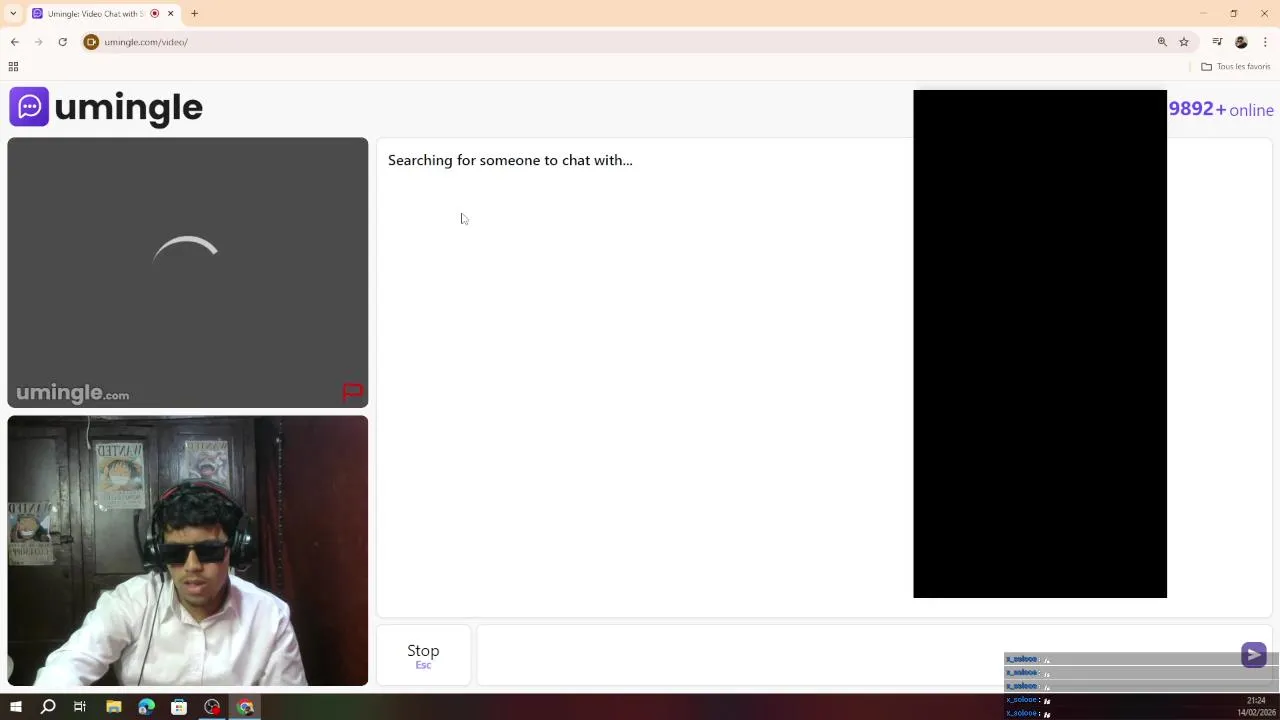Open the apps grid in bookmarks bar
The height and width of the screenshot is (720, 1280).
coord(13,66)
